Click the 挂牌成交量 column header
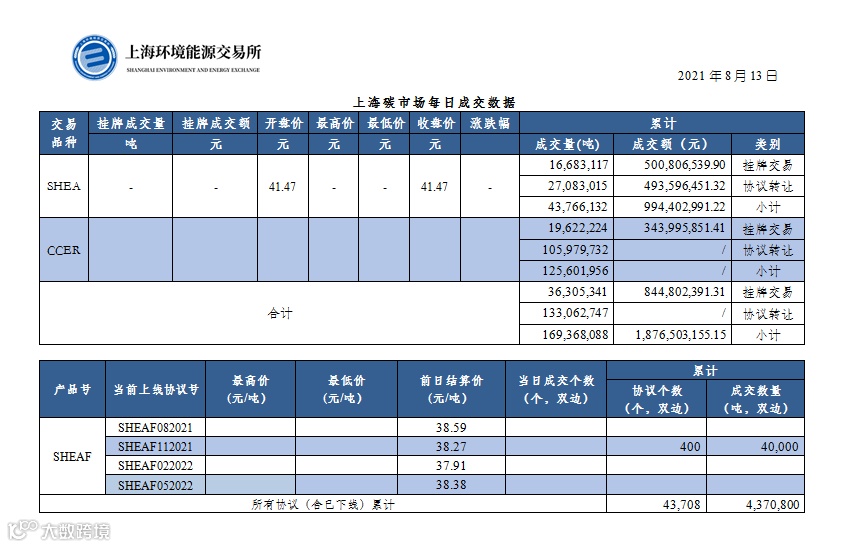 pos(130,123)
